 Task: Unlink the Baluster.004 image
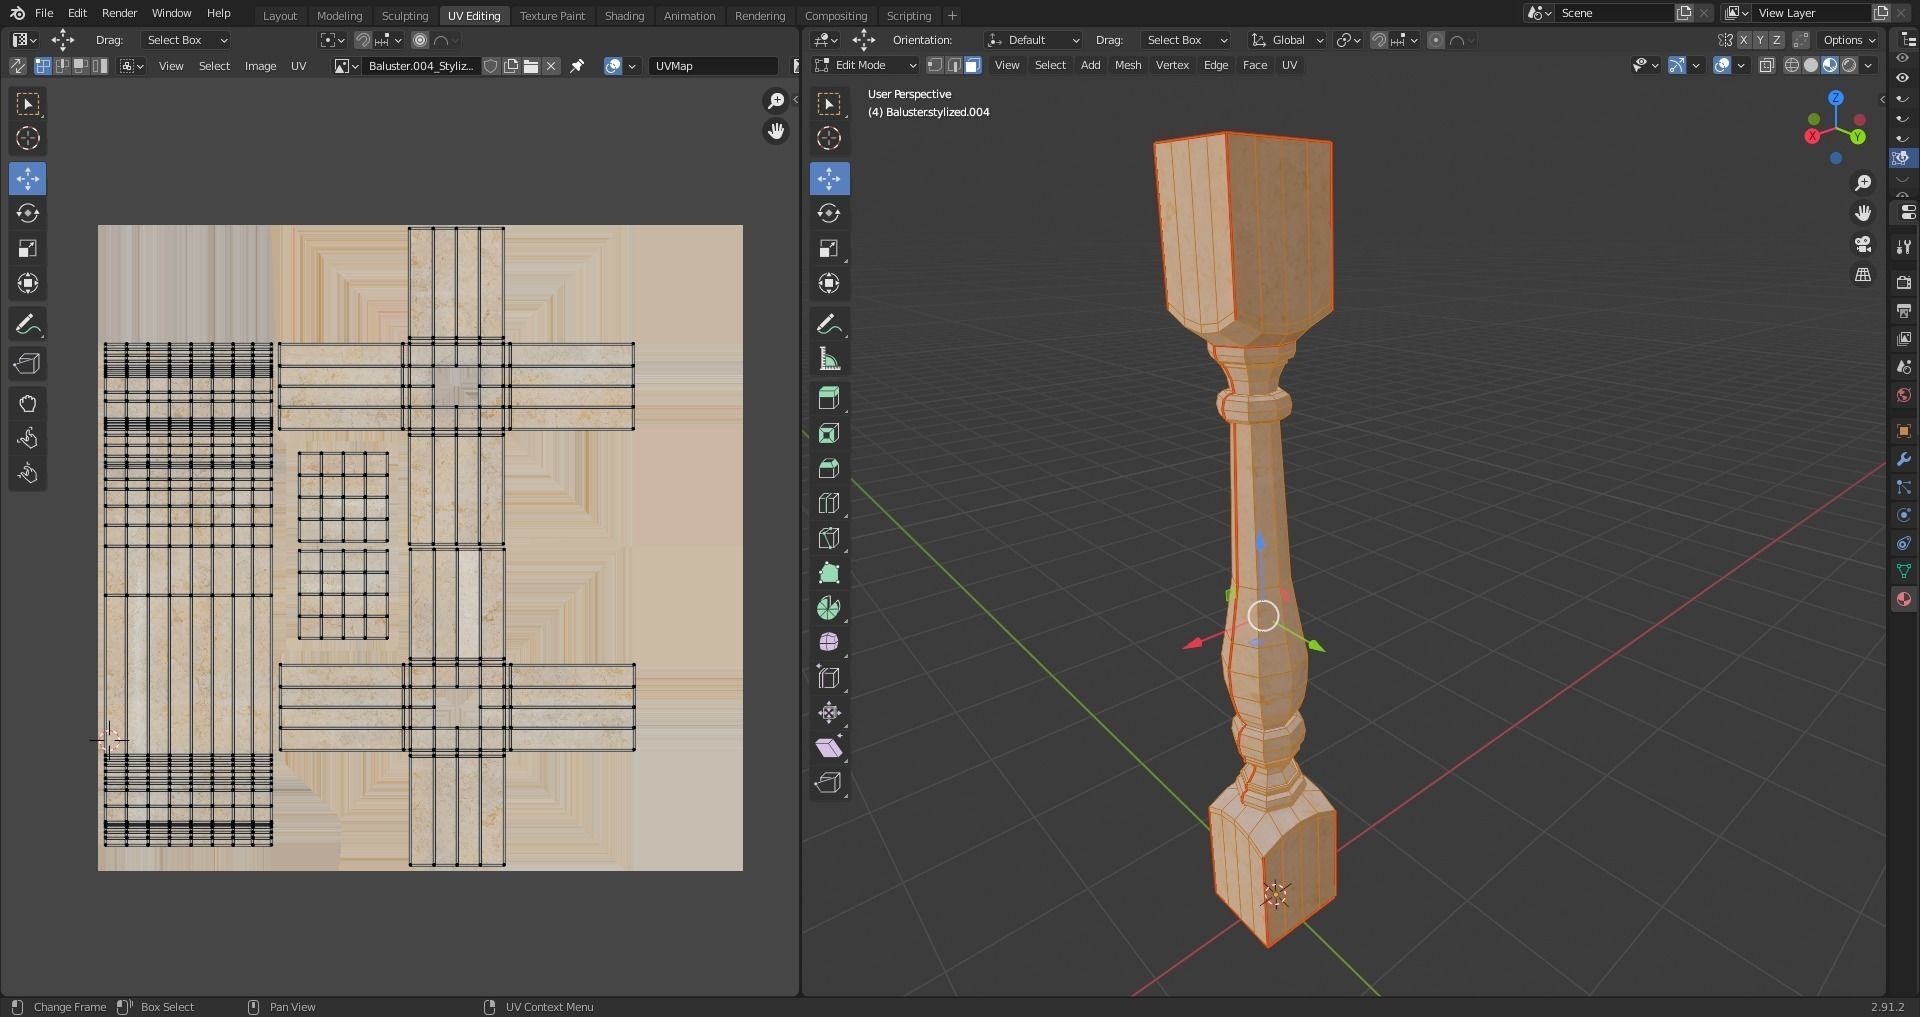click(x=551, y=66)
